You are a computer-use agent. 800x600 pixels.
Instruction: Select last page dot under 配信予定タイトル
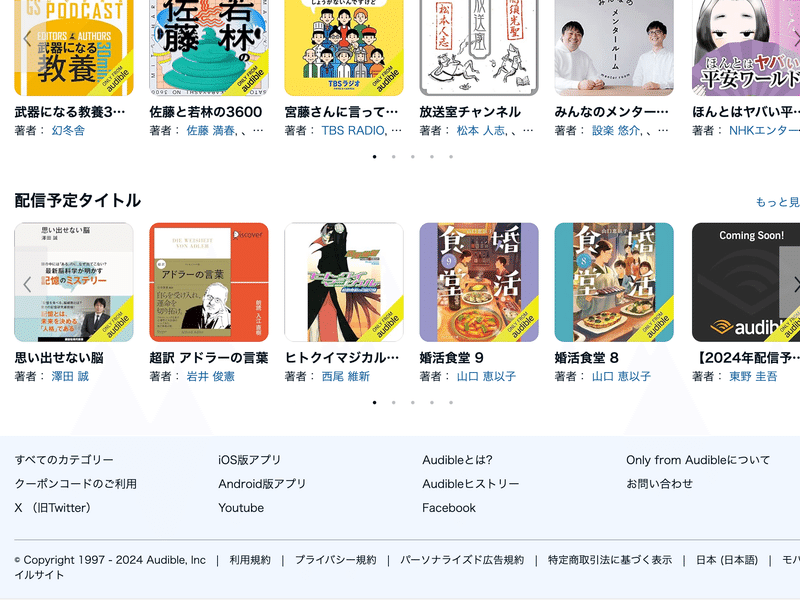tap(451, 403)
